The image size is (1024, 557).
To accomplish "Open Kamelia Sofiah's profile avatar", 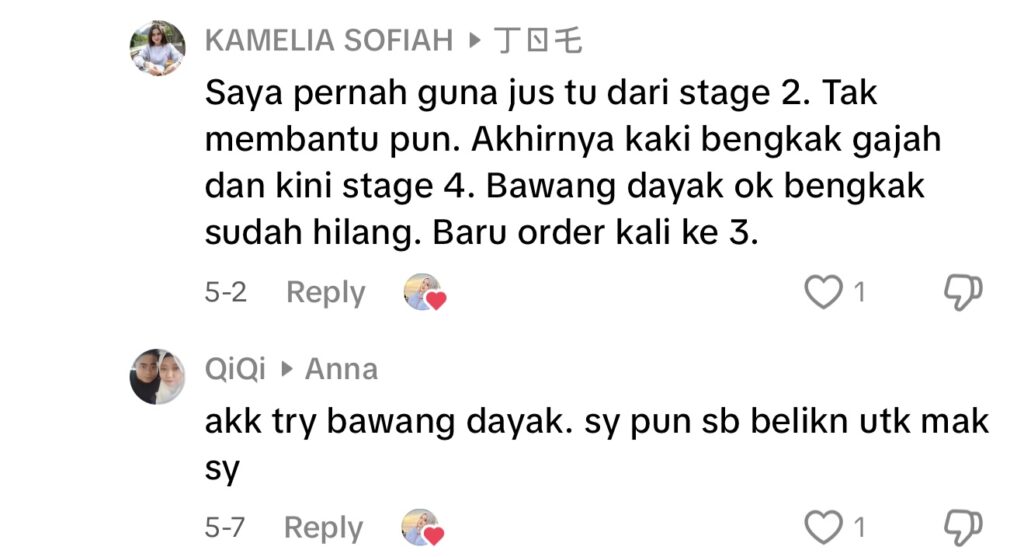I will pos(158,48).
